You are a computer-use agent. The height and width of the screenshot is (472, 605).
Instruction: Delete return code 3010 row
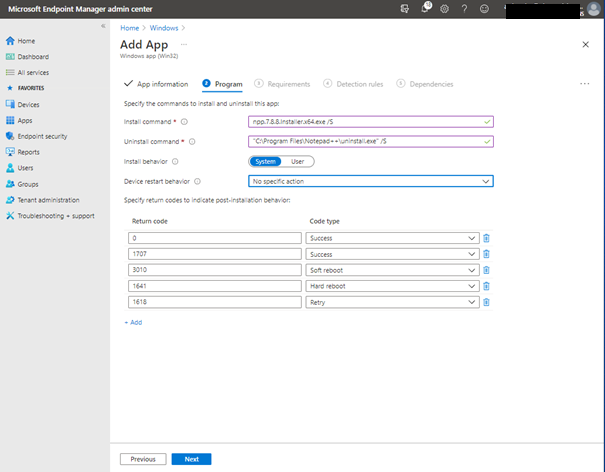pos(486,270)
